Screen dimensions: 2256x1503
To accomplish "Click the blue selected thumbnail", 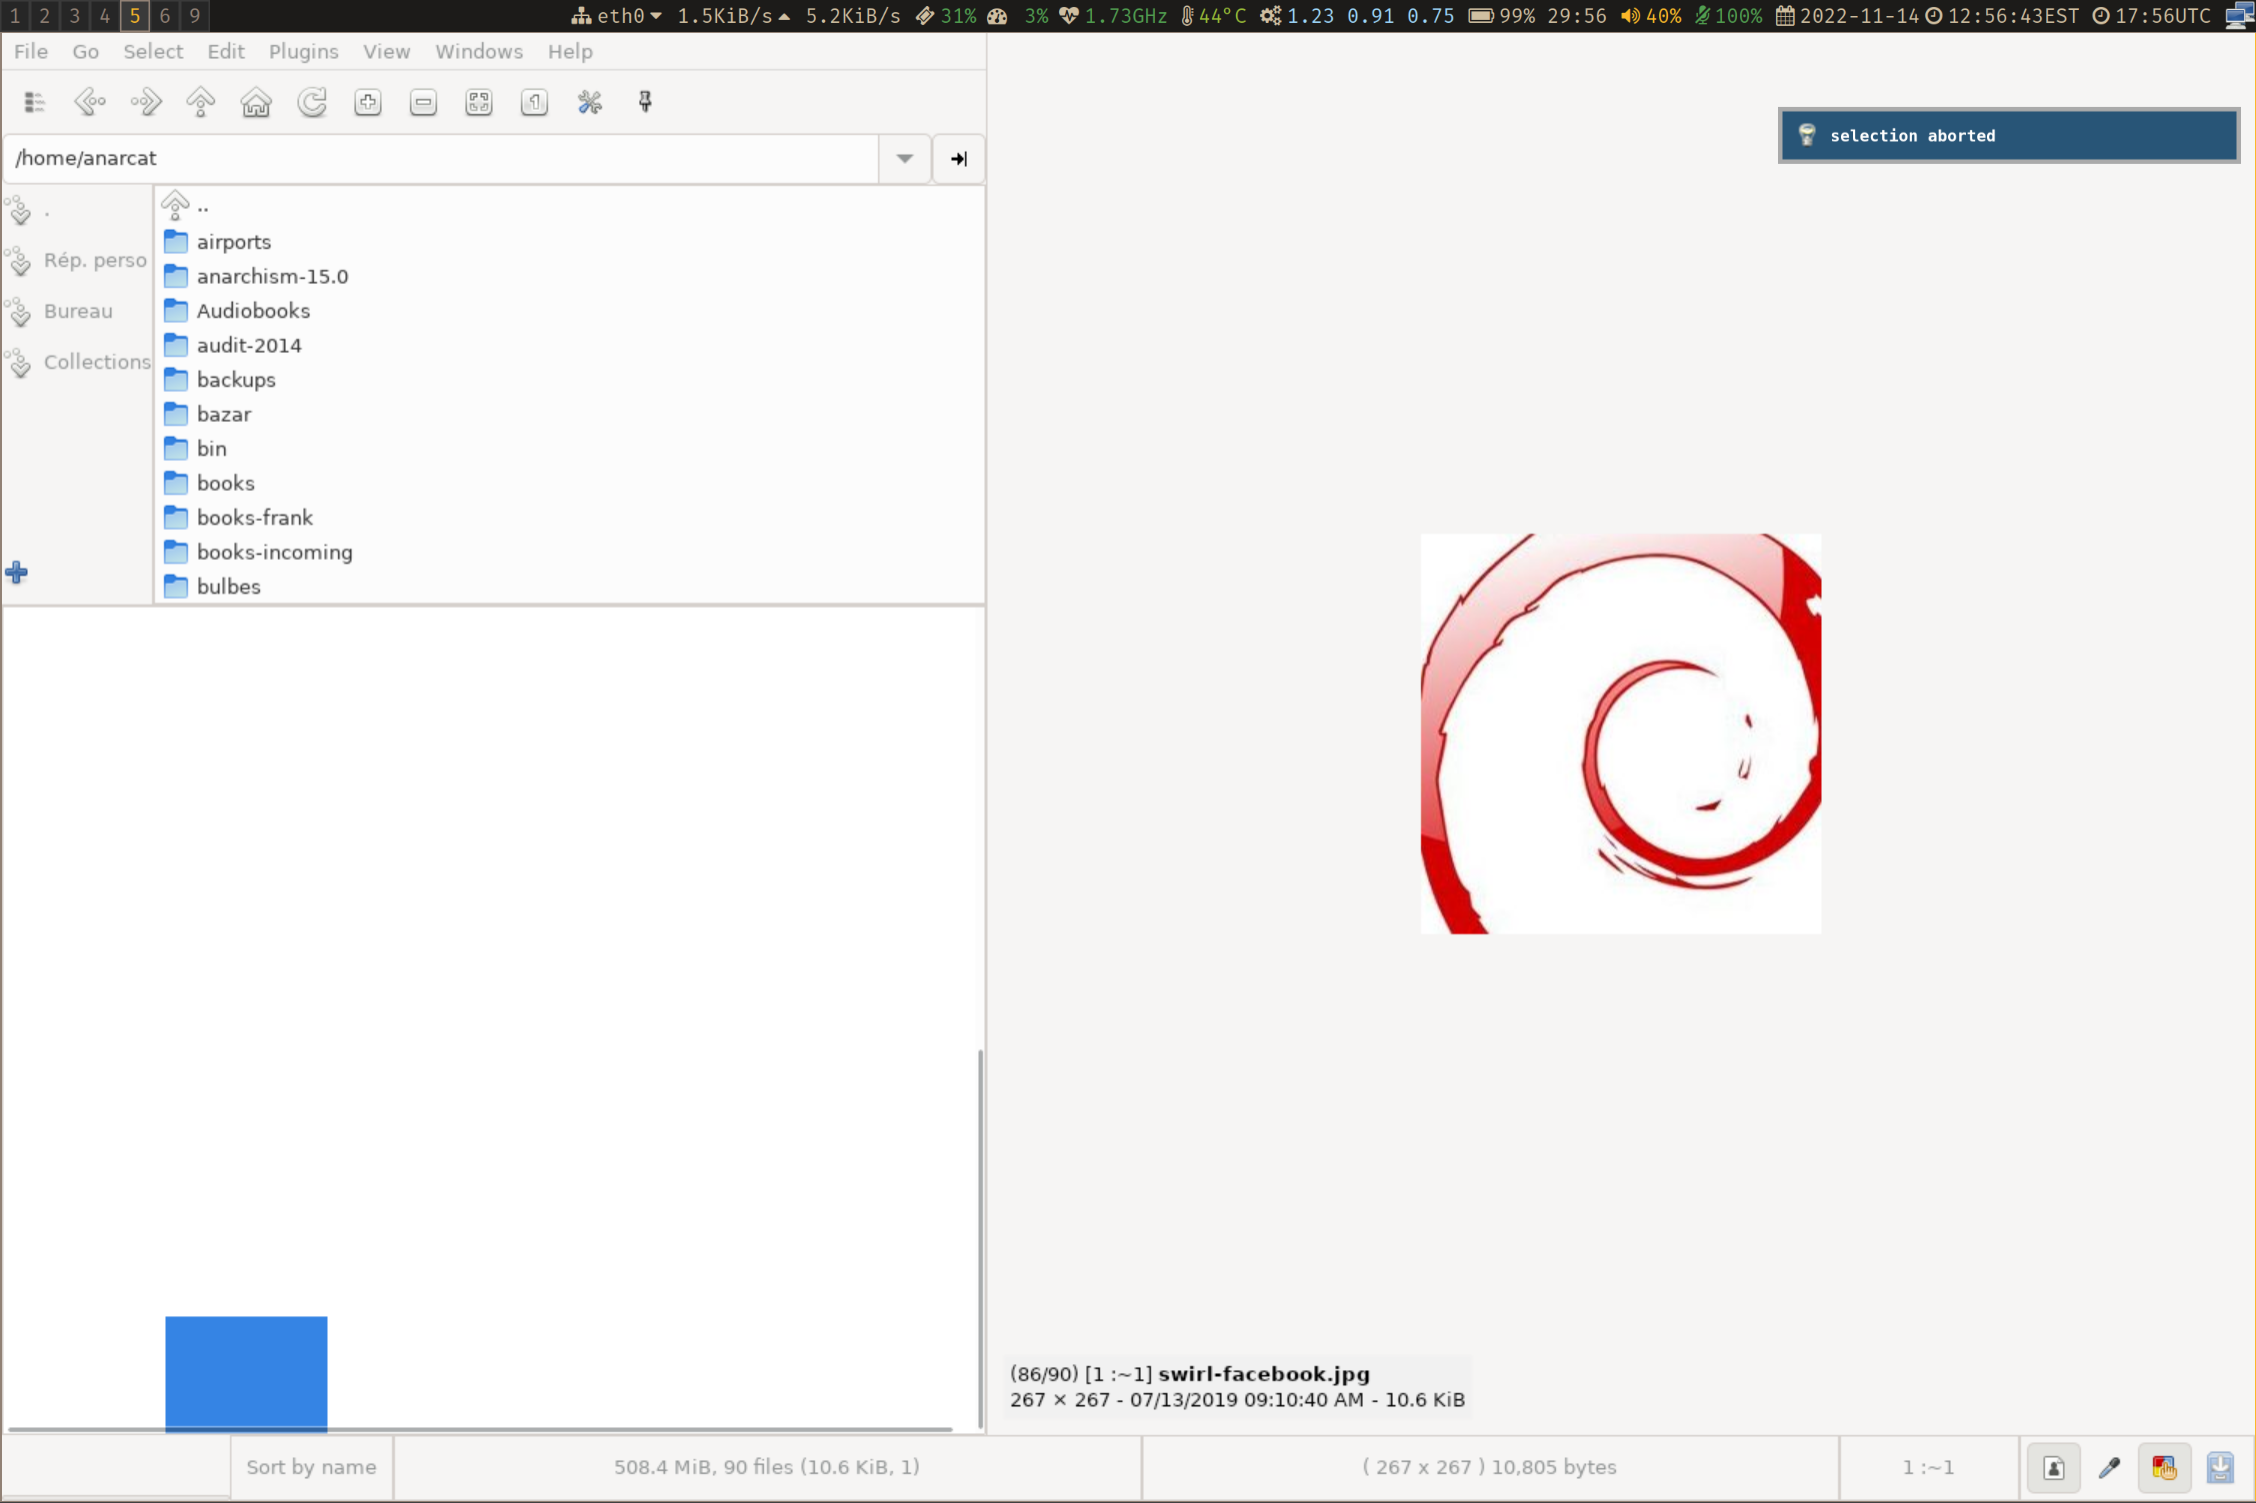I will pyautogui.click(x=246, y=1373).
